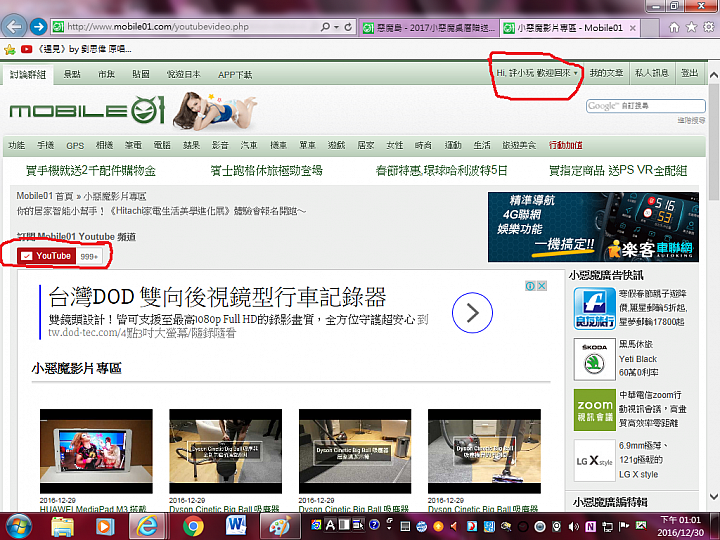The image size is (720, 540).
Task: Open the 行動加值 category
Action: [565, 145]
